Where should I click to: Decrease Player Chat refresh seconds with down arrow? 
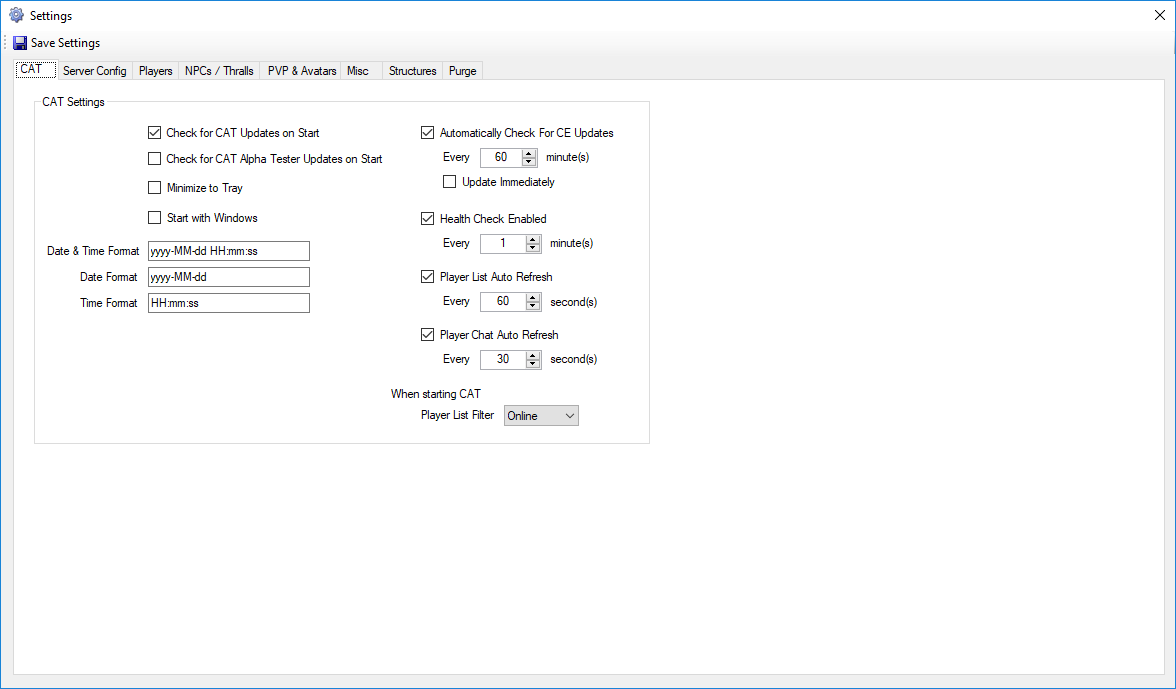point(530,363)
